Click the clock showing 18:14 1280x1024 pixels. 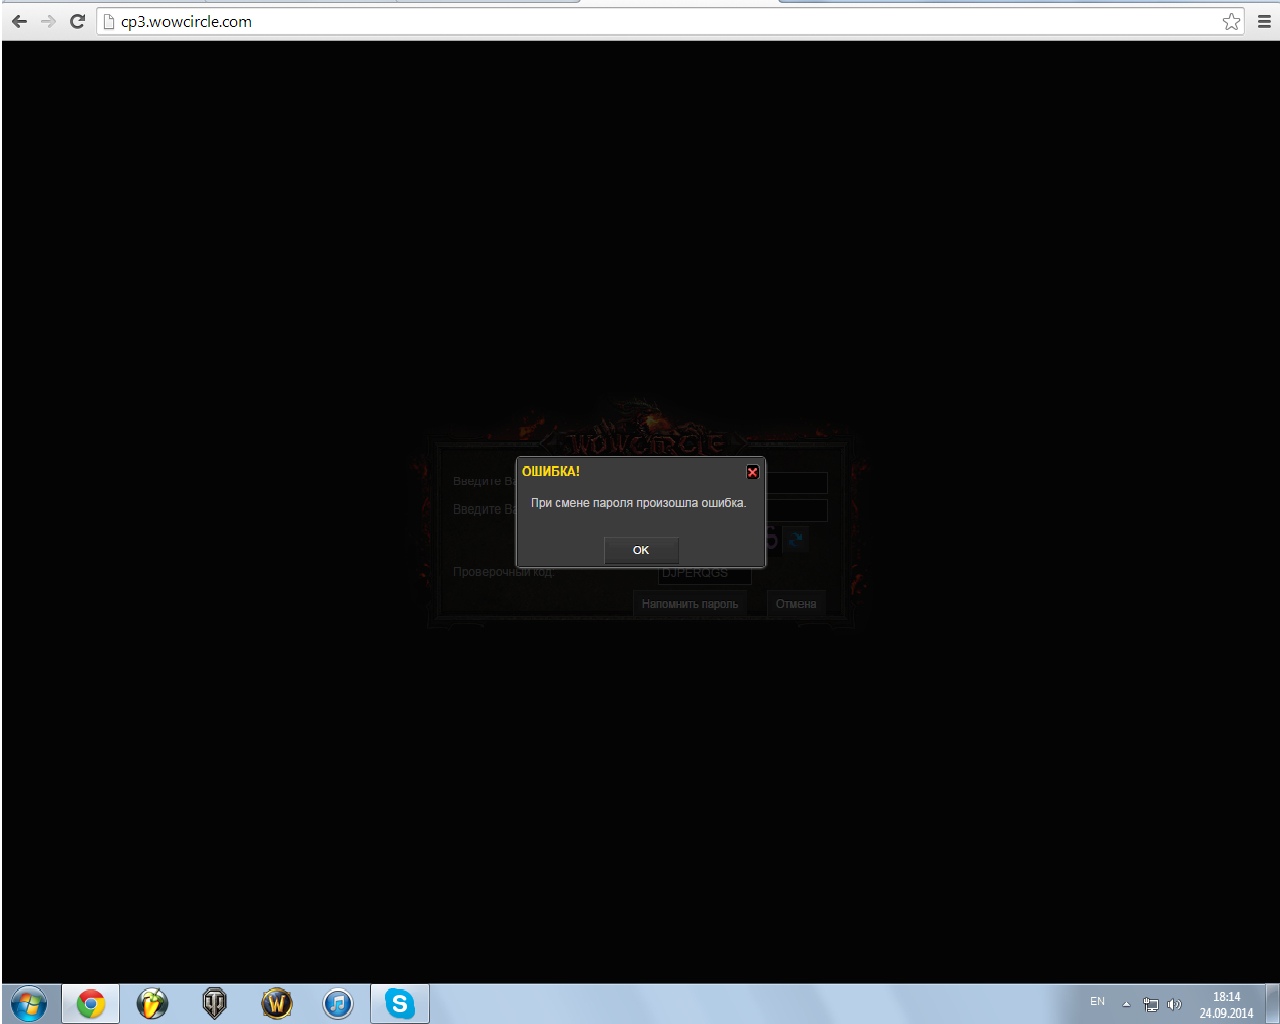(1226, 1004)
